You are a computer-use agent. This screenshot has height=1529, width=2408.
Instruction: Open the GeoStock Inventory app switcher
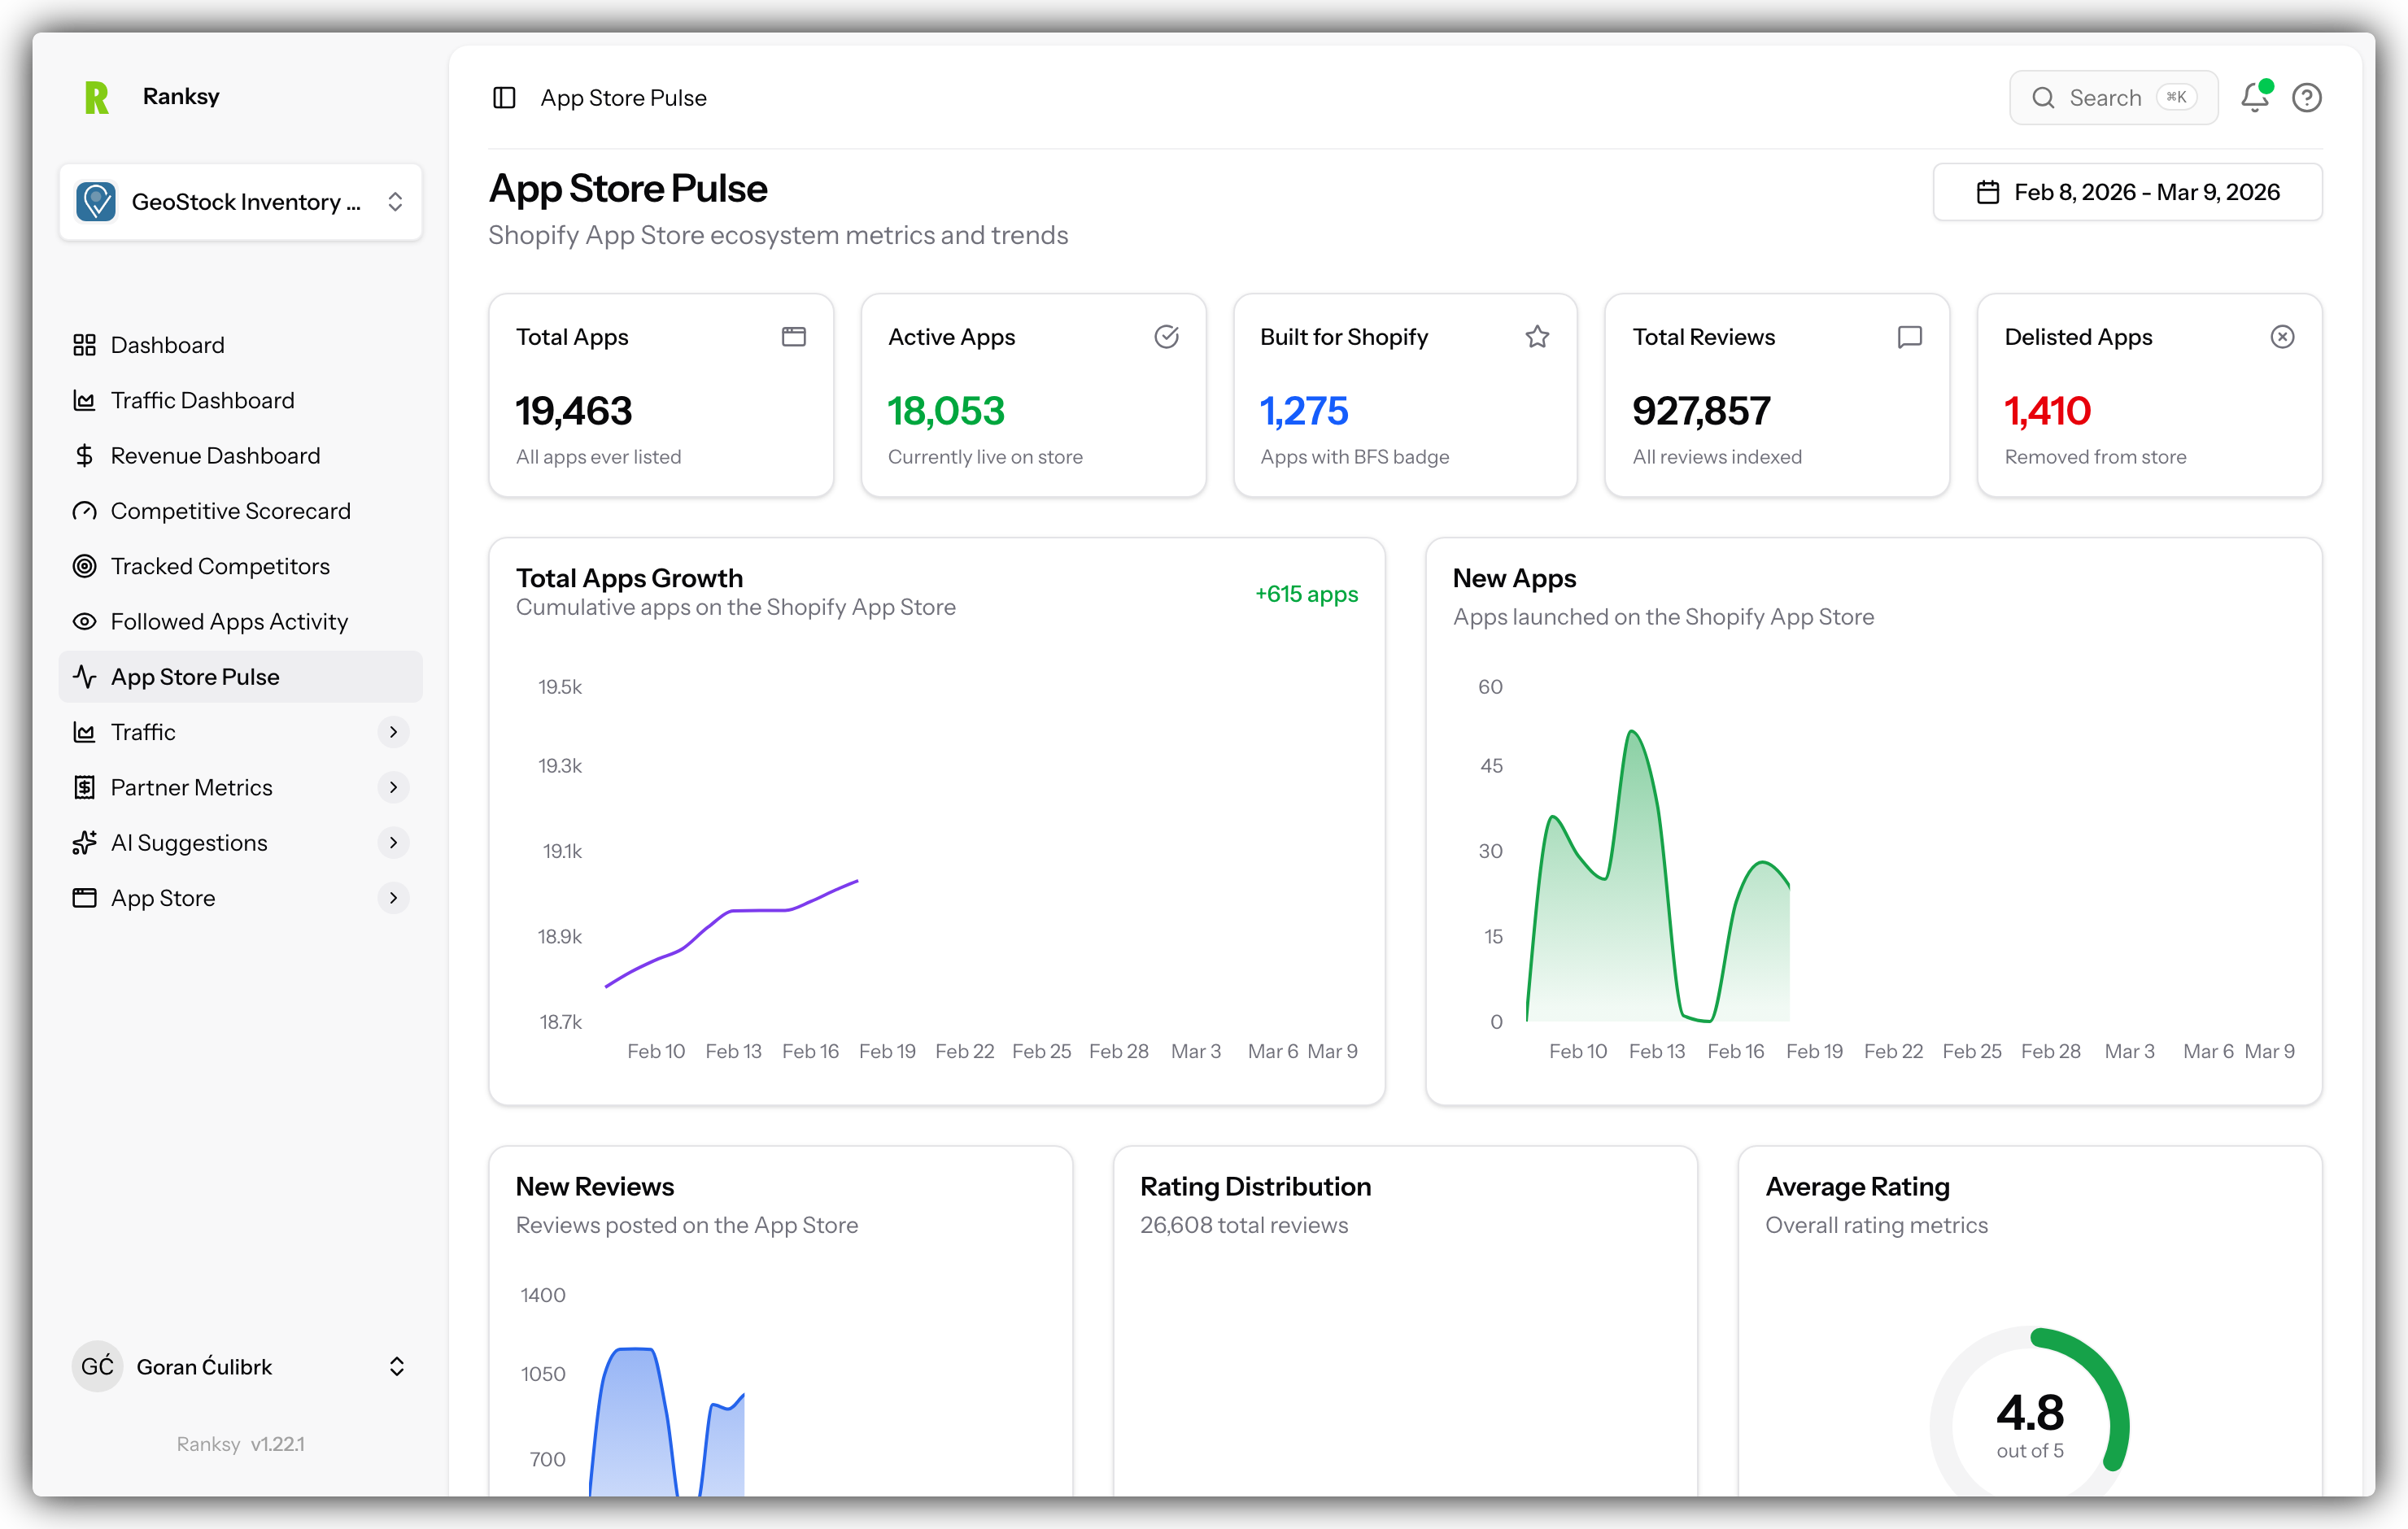tap(241, 202)
